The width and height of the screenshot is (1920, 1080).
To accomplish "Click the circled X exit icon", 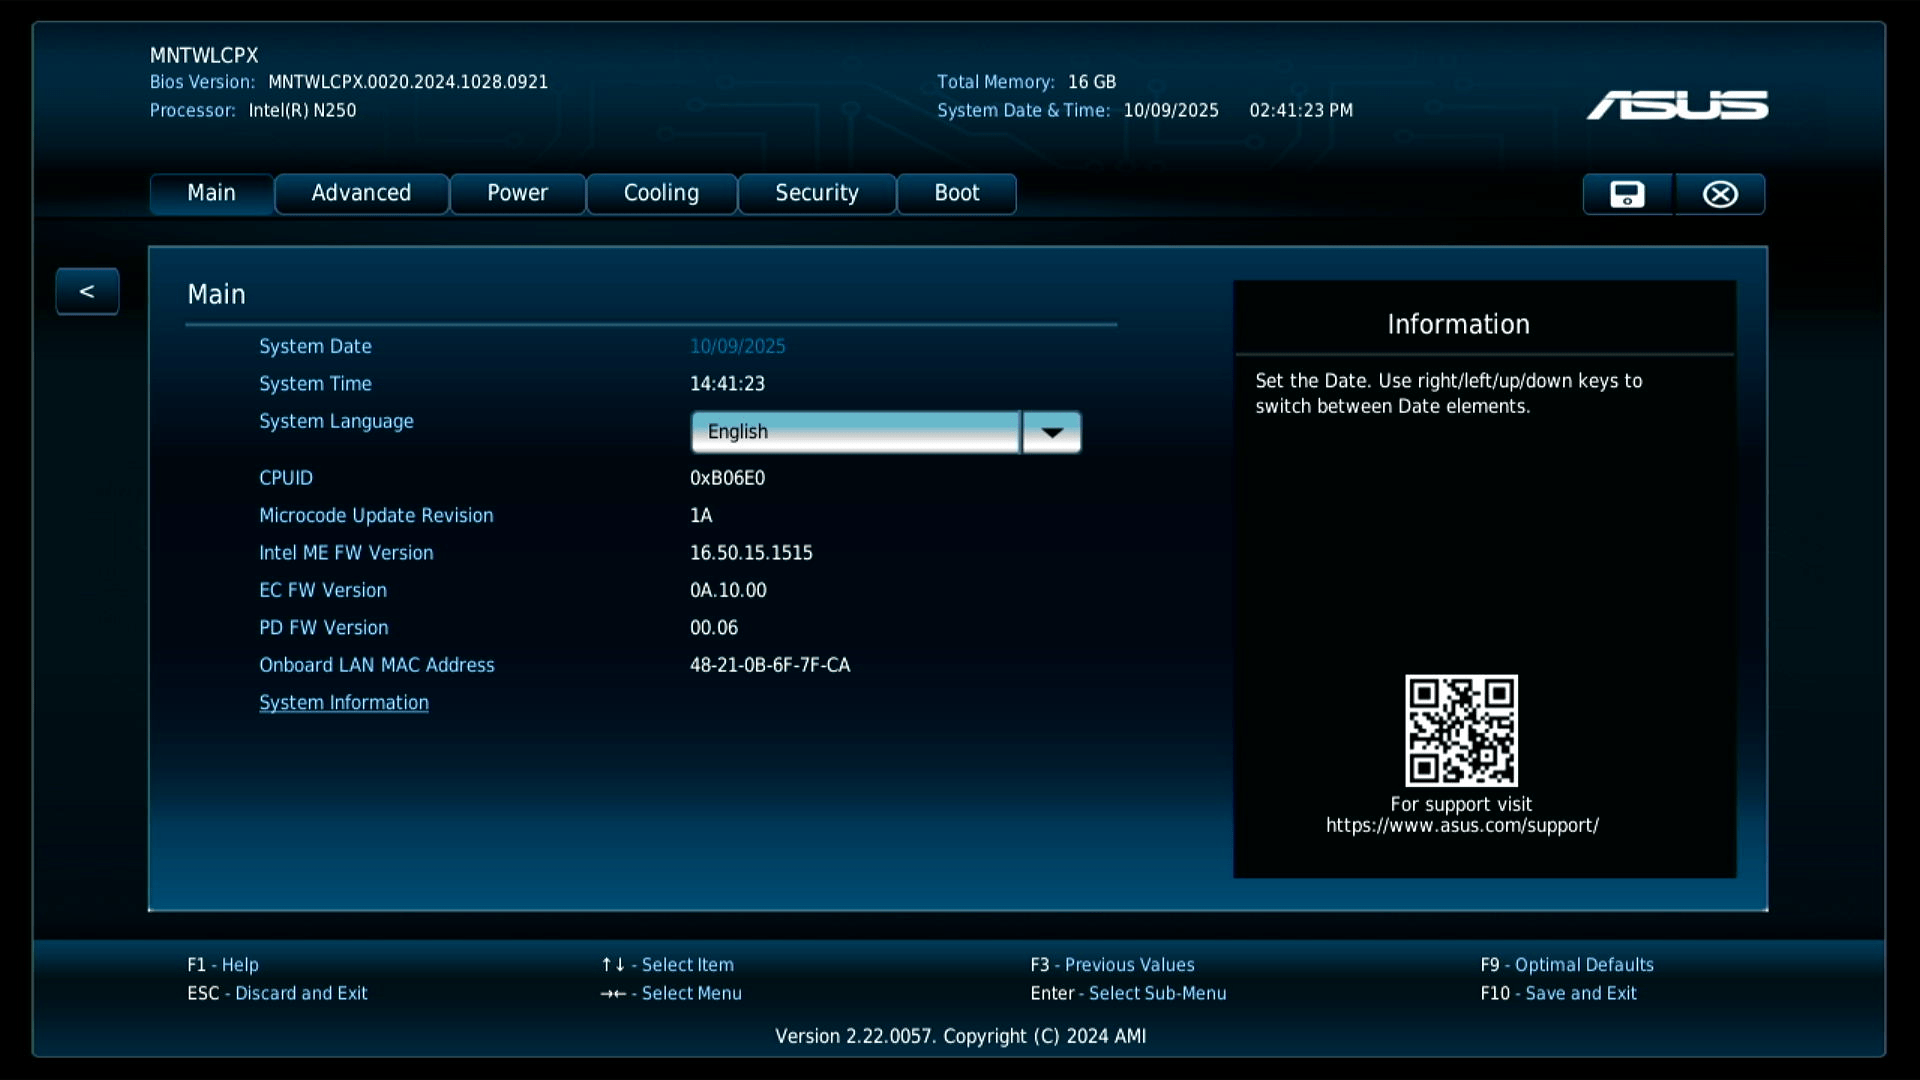I will [1720, 194].
